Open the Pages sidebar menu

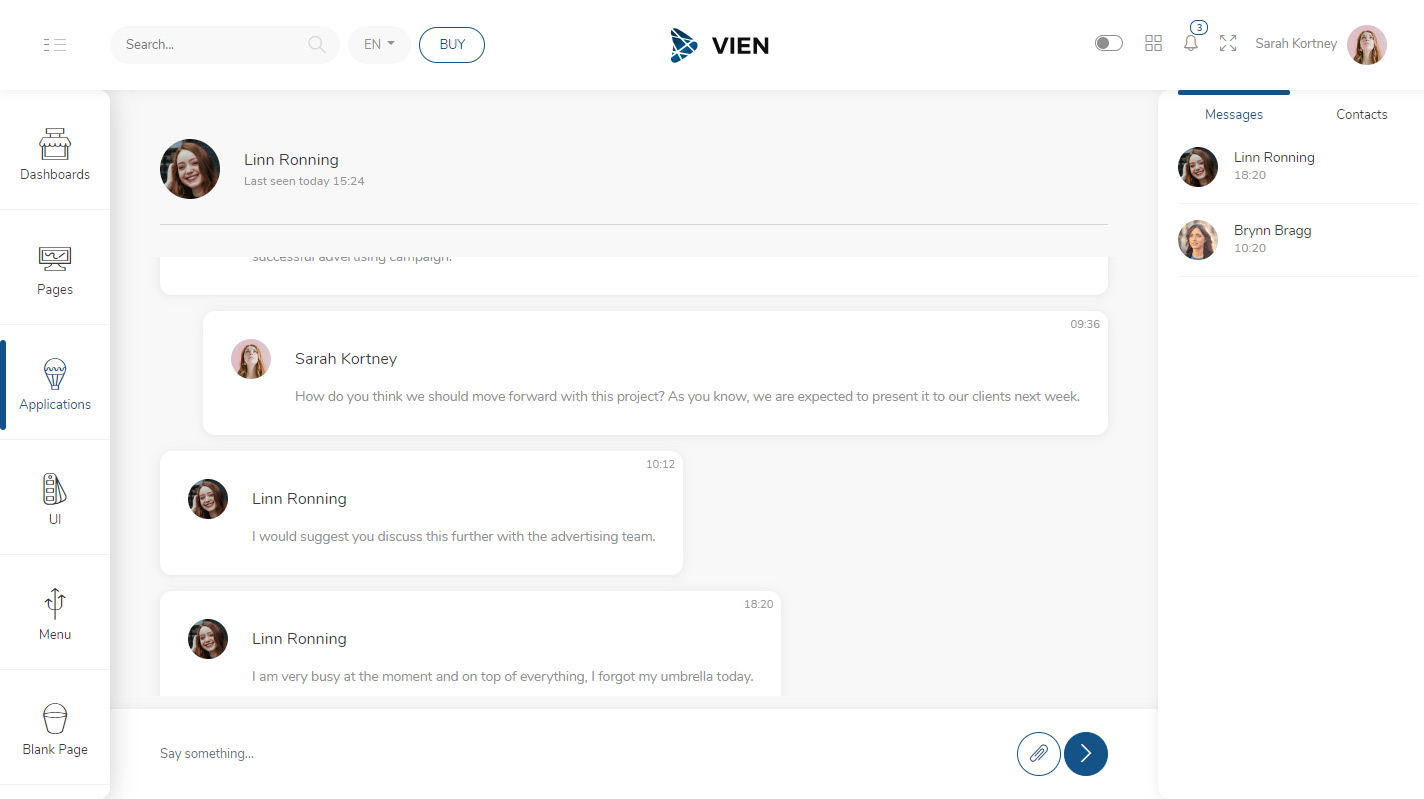55,270
